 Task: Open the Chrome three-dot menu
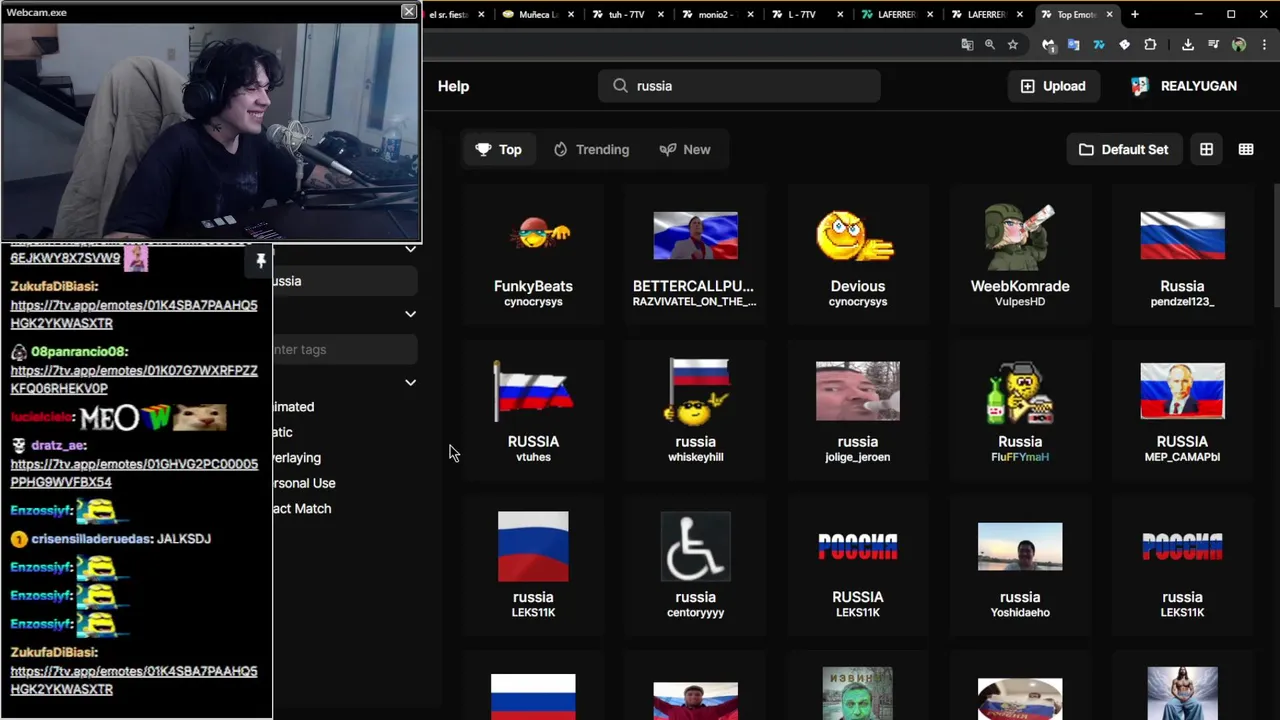(1265, 45)
